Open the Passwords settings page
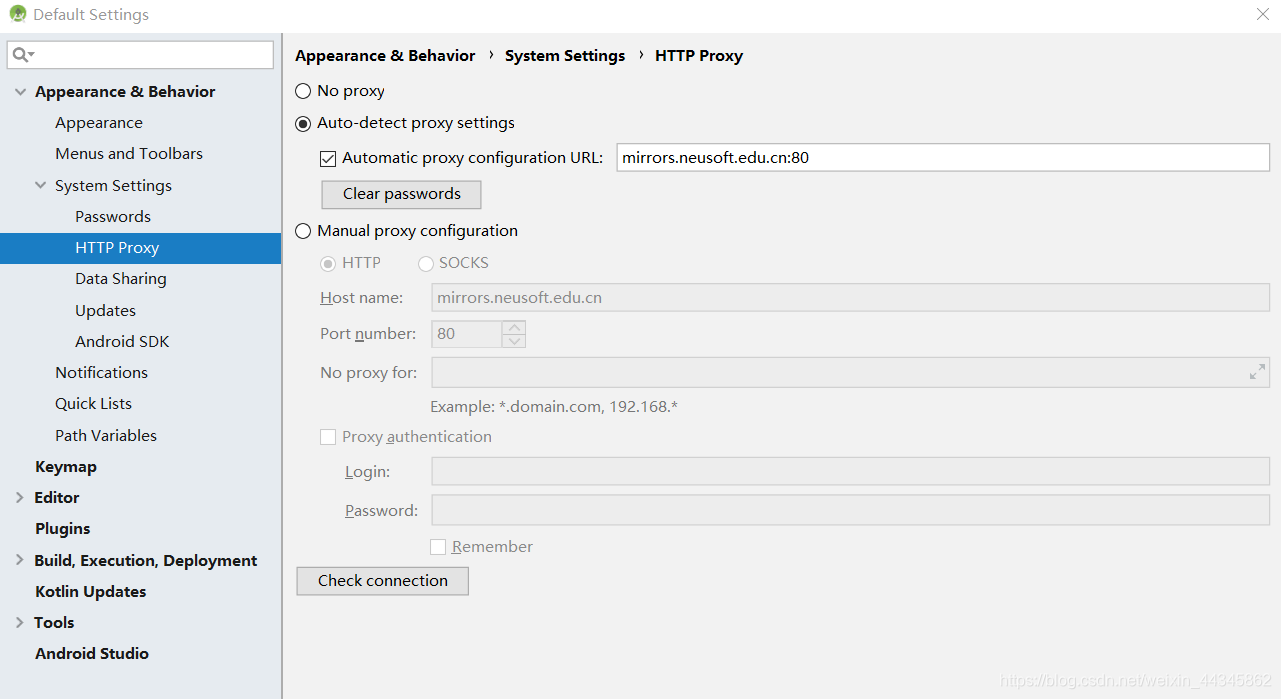This screenshot has width=1281, height=699. (113, 217)
